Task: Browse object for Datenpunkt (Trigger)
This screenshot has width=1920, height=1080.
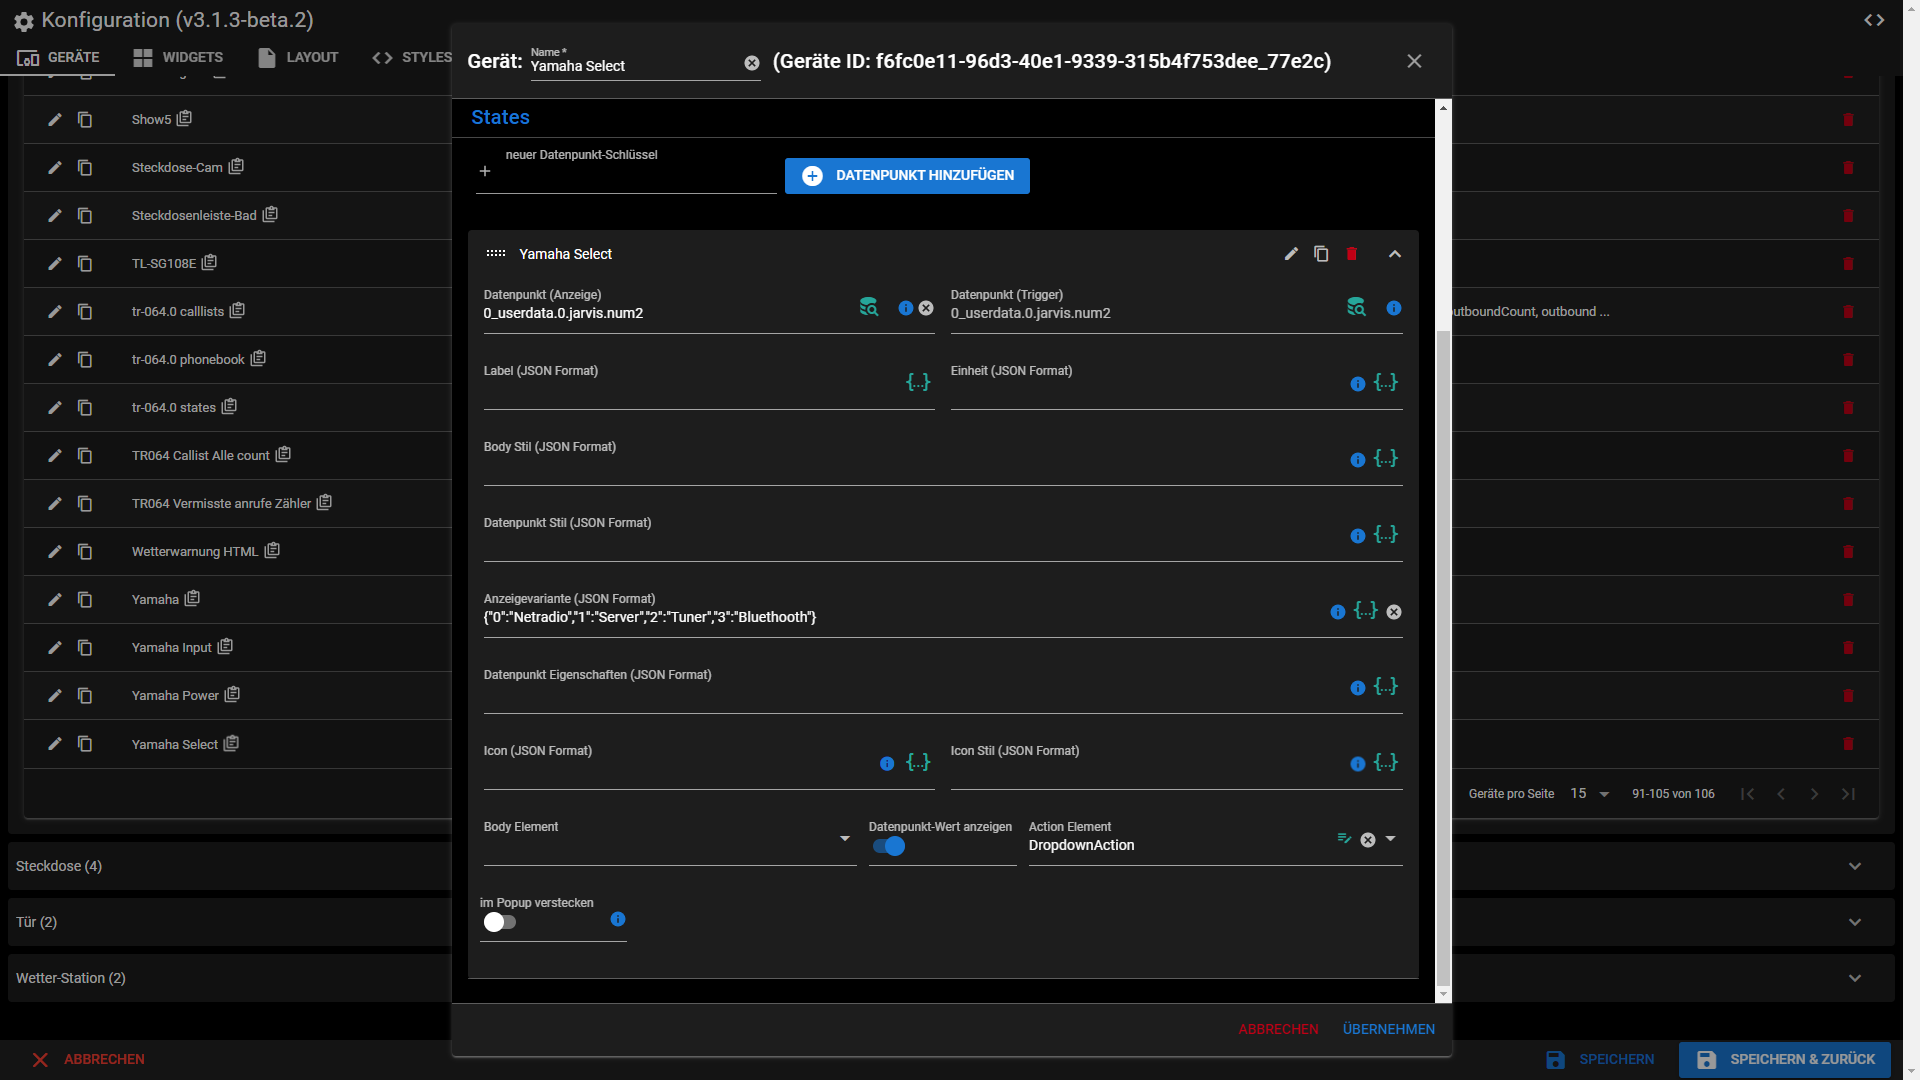Action: tap(1356, 308)
